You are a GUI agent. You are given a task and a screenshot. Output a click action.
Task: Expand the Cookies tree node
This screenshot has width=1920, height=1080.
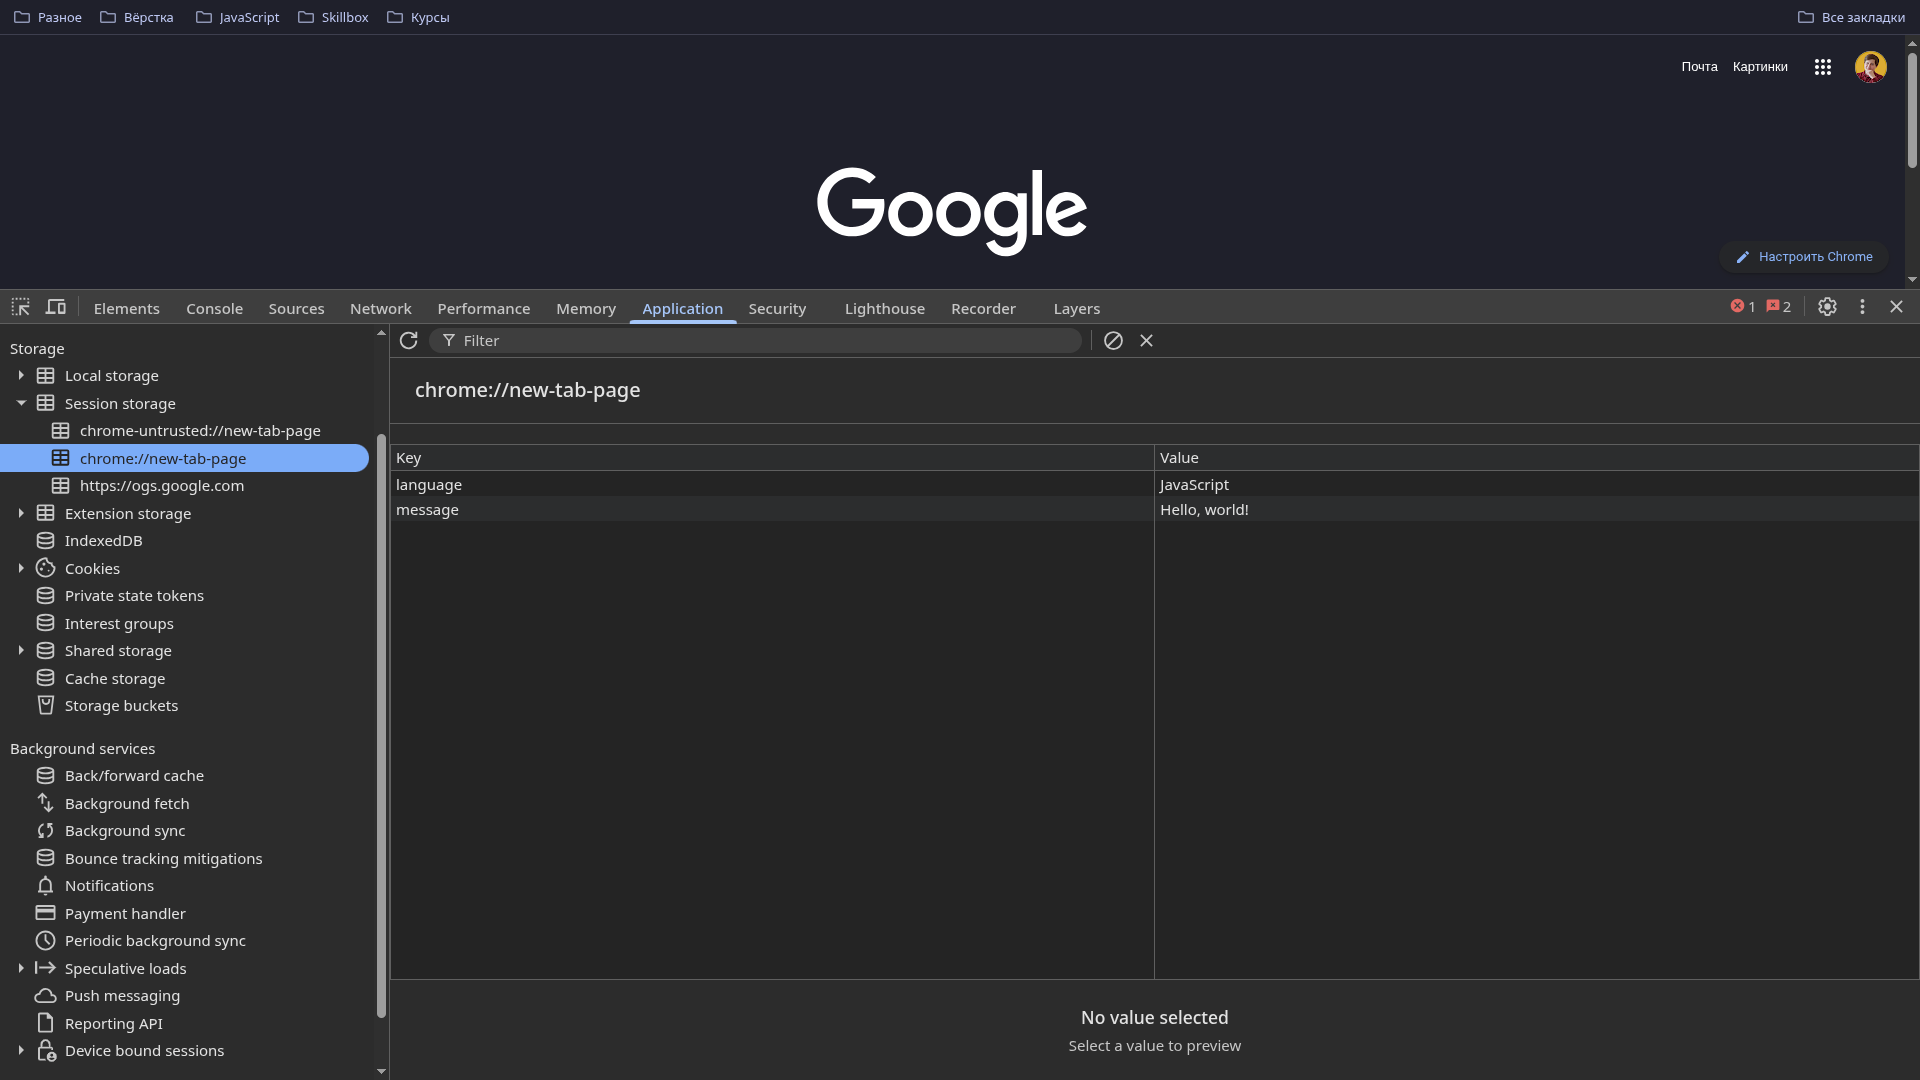click(21, 568)
